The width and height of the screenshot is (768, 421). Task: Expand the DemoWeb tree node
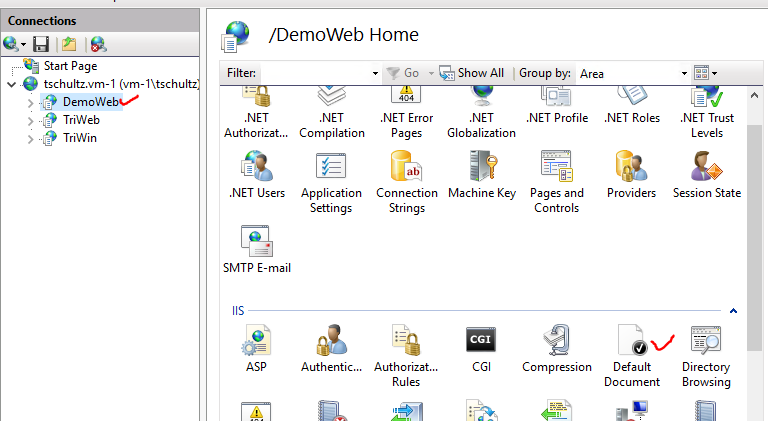[30, 102]
